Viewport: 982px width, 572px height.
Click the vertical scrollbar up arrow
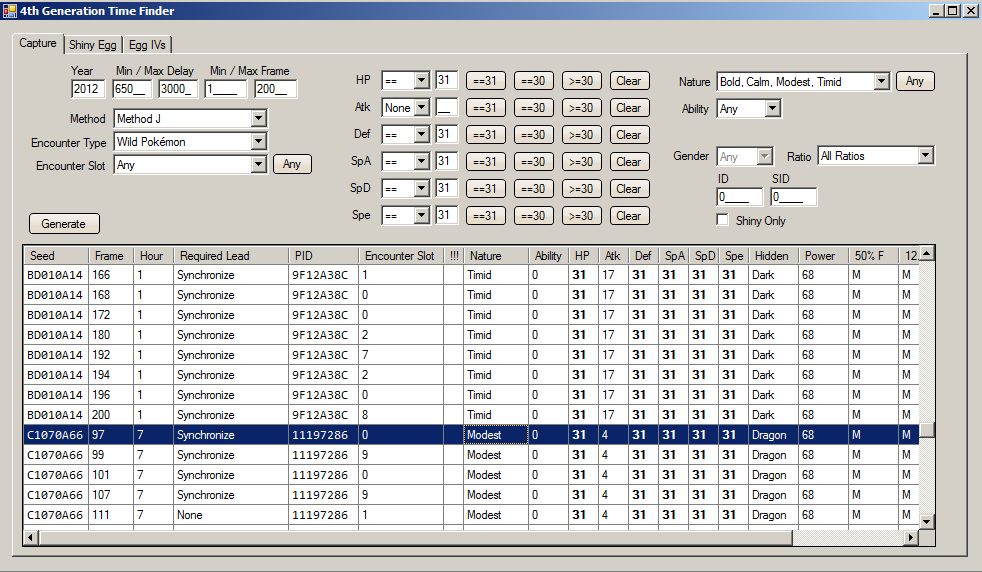927,253
